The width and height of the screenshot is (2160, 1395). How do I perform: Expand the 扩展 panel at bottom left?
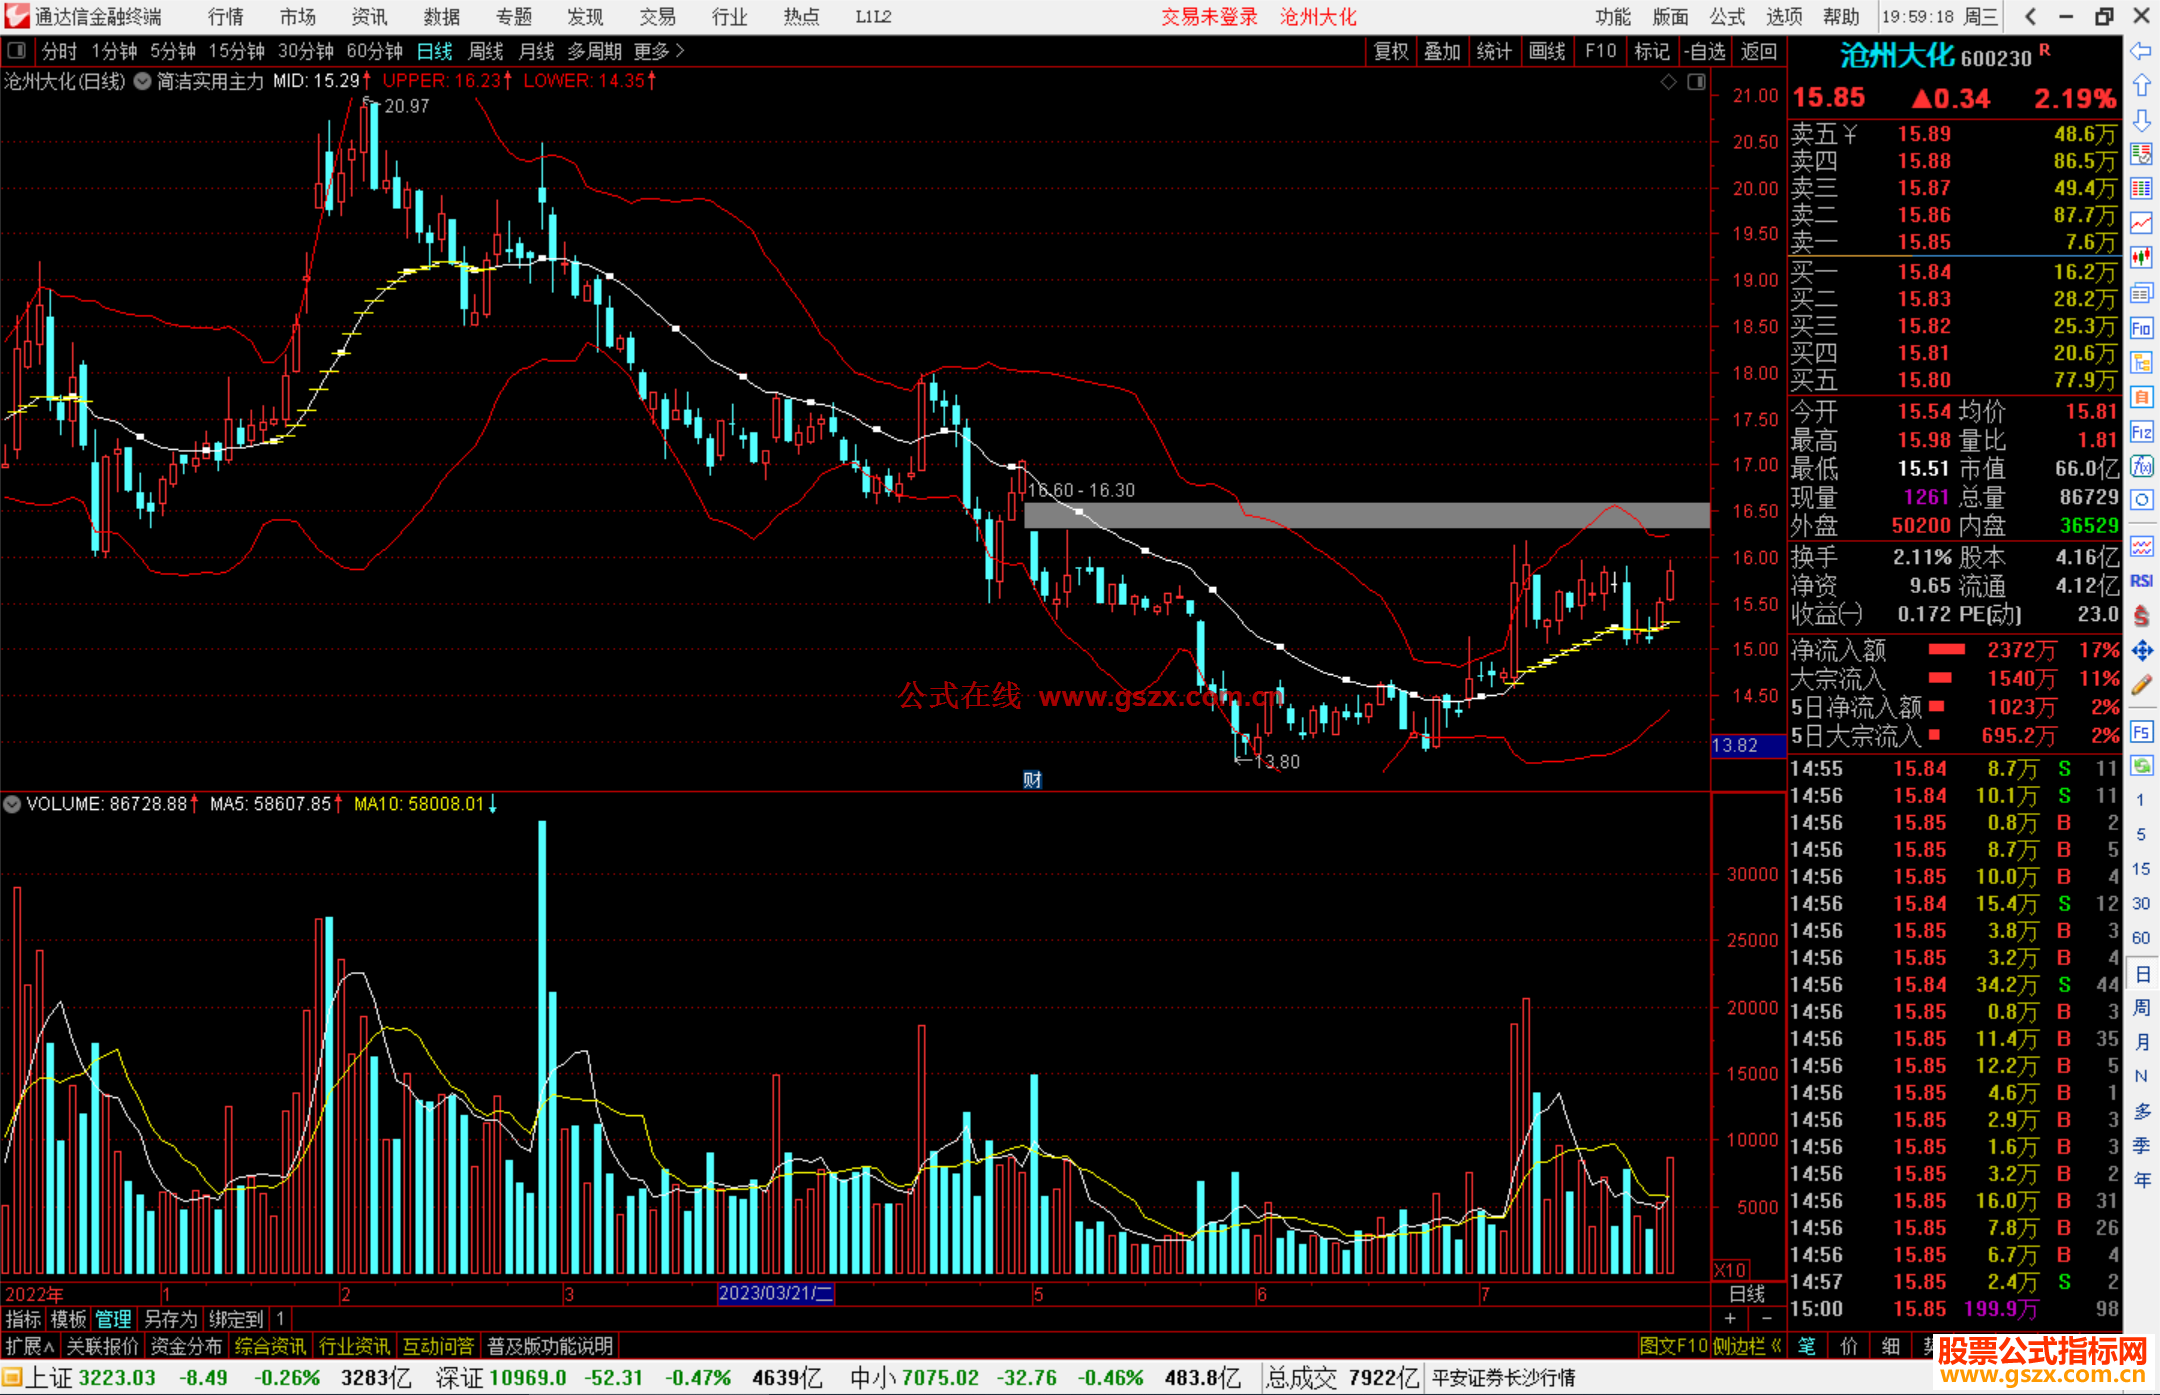point(30,1346)
